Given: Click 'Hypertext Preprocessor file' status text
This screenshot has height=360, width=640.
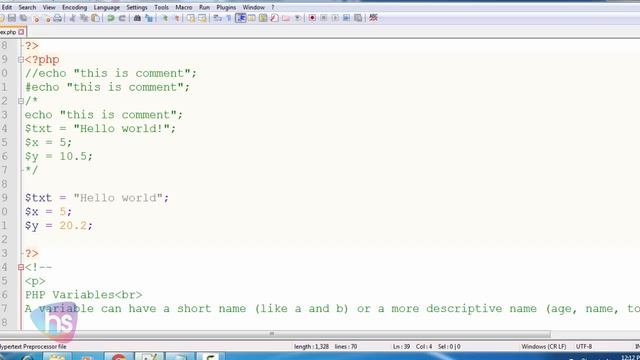Looking at the screenshot, I should [x=33, y=347].
